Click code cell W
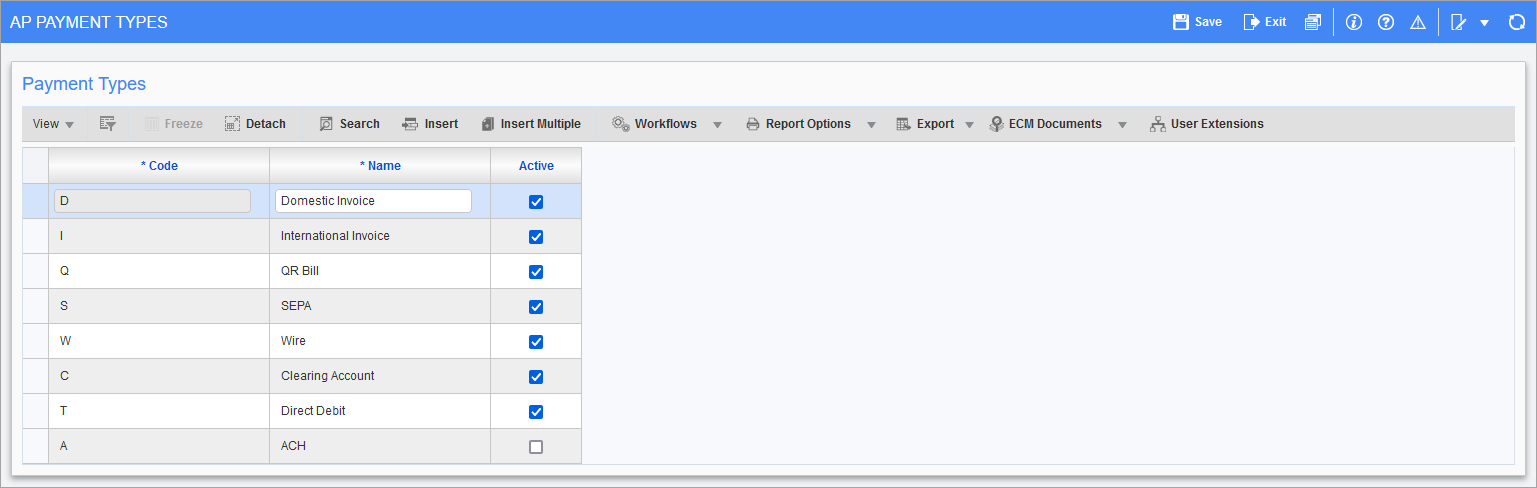 (159, 341)
